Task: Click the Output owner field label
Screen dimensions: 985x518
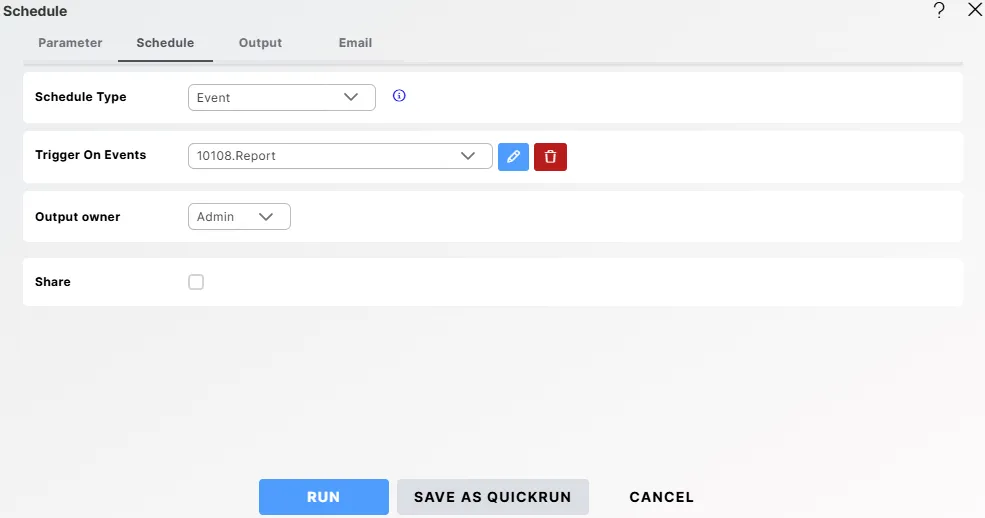Action: click(77, 217)
